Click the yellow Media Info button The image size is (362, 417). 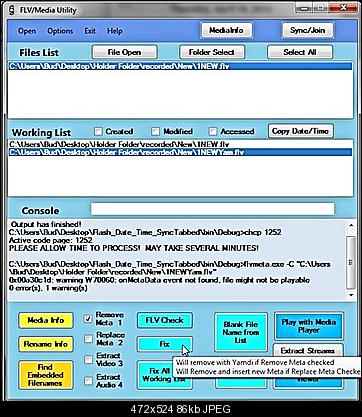tap(46, 320)
